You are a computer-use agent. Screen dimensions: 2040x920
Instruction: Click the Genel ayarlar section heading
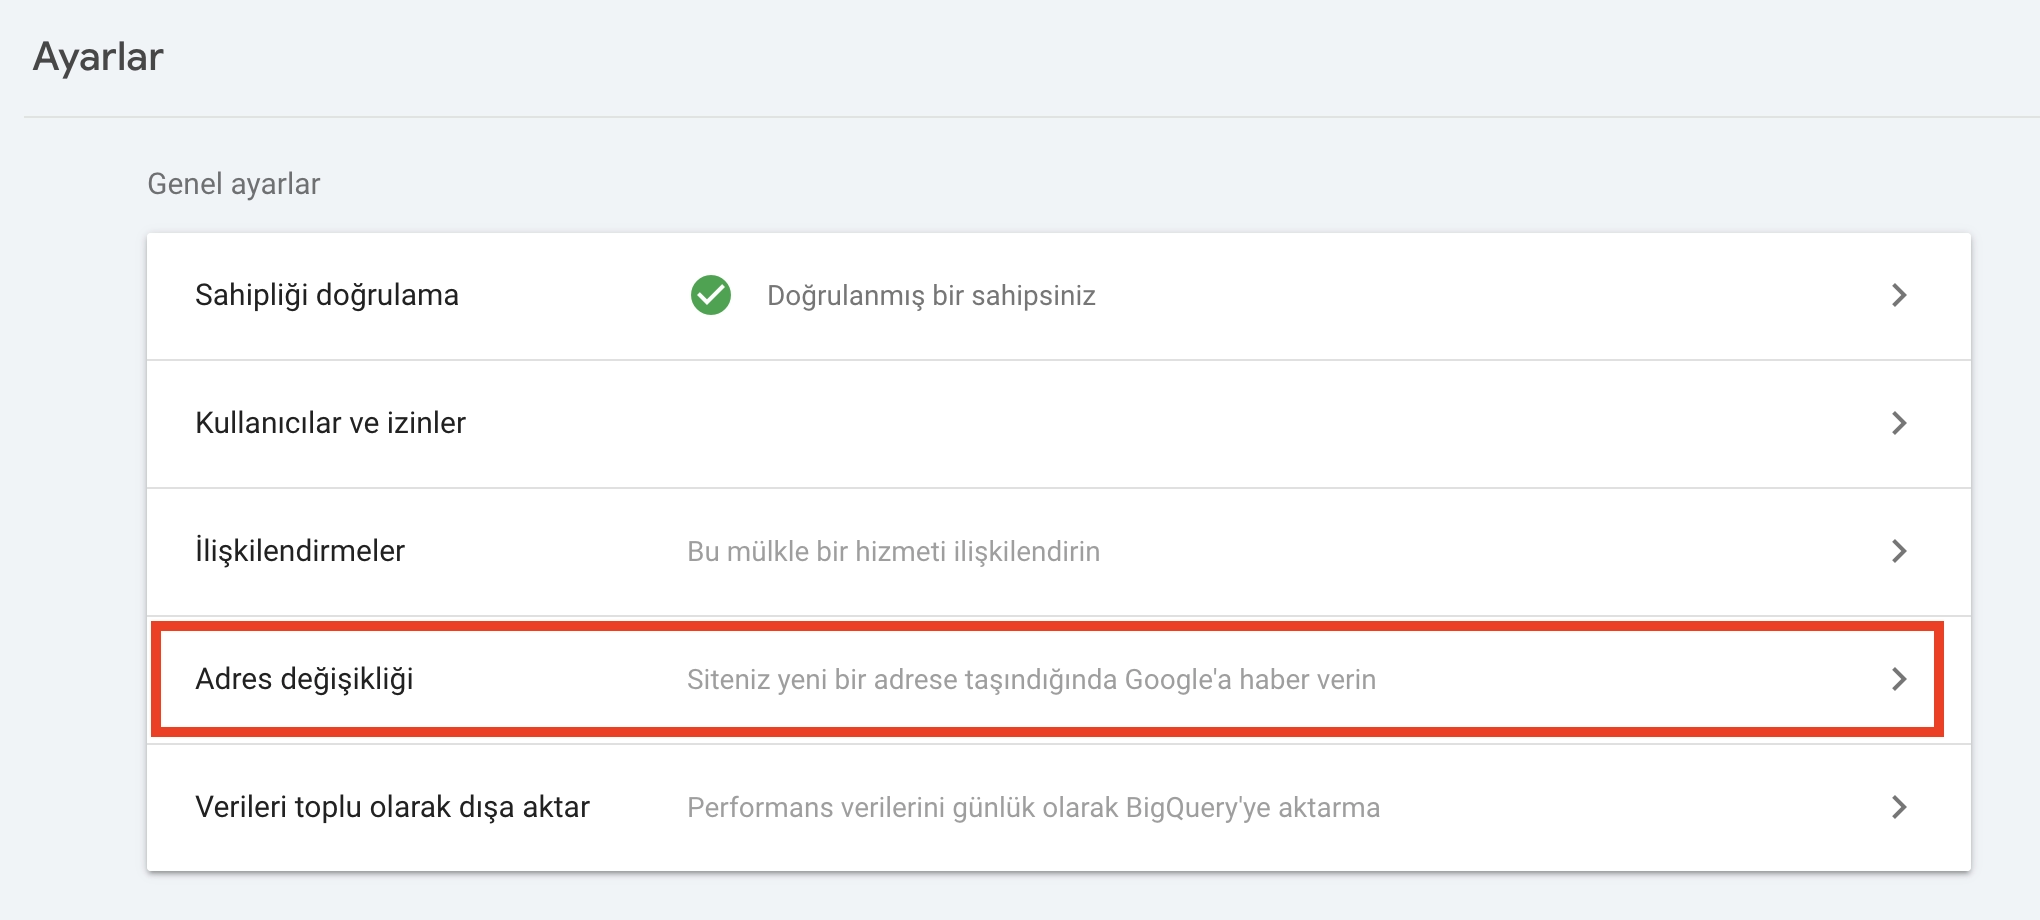234,184
